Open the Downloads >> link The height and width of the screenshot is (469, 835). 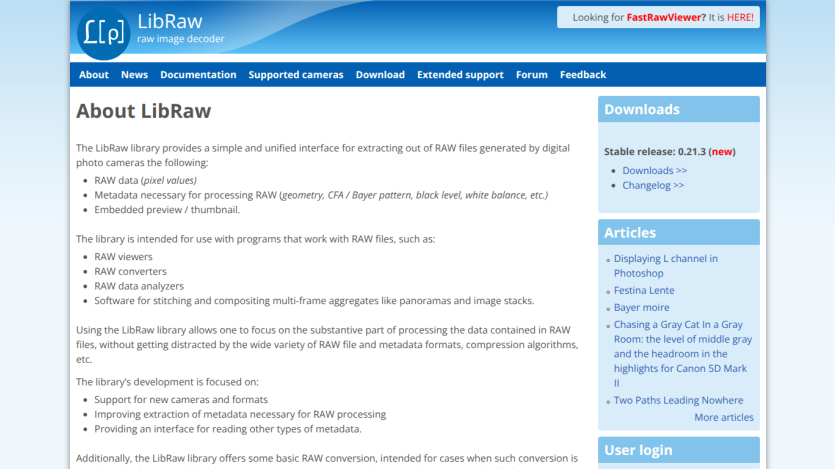click(654, 170)
